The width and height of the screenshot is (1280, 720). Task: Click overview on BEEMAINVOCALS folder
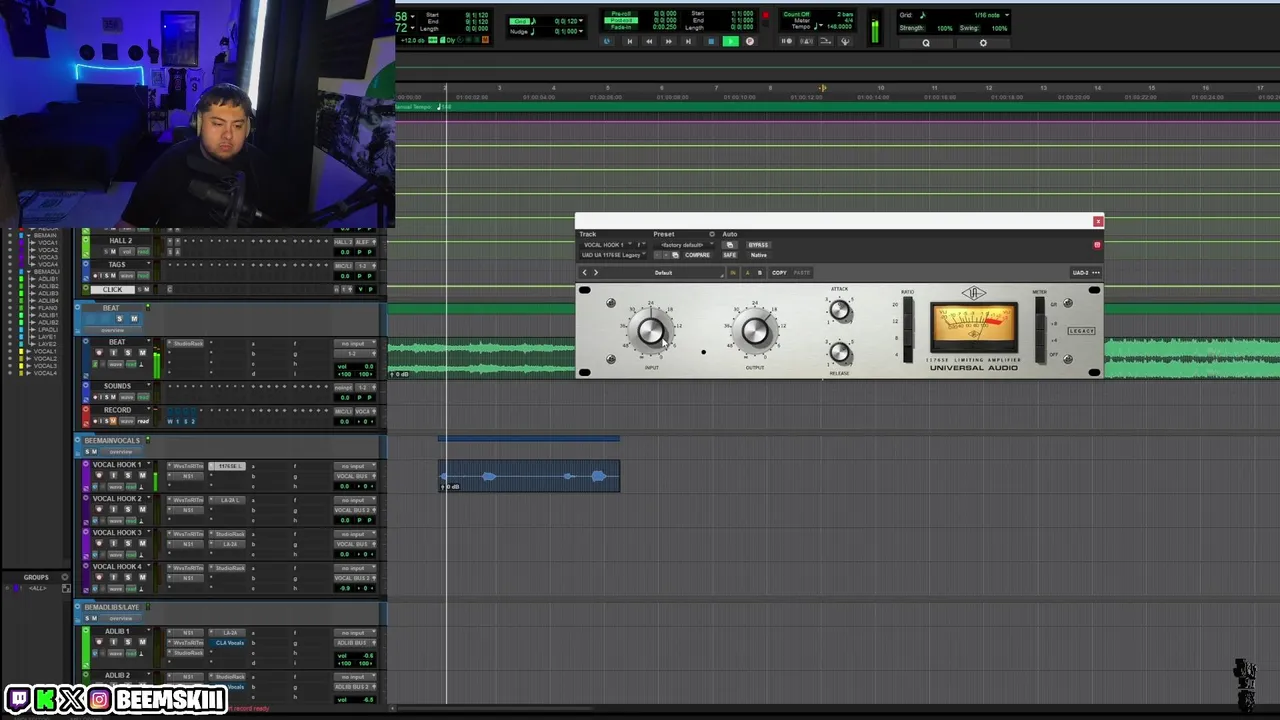121,452
